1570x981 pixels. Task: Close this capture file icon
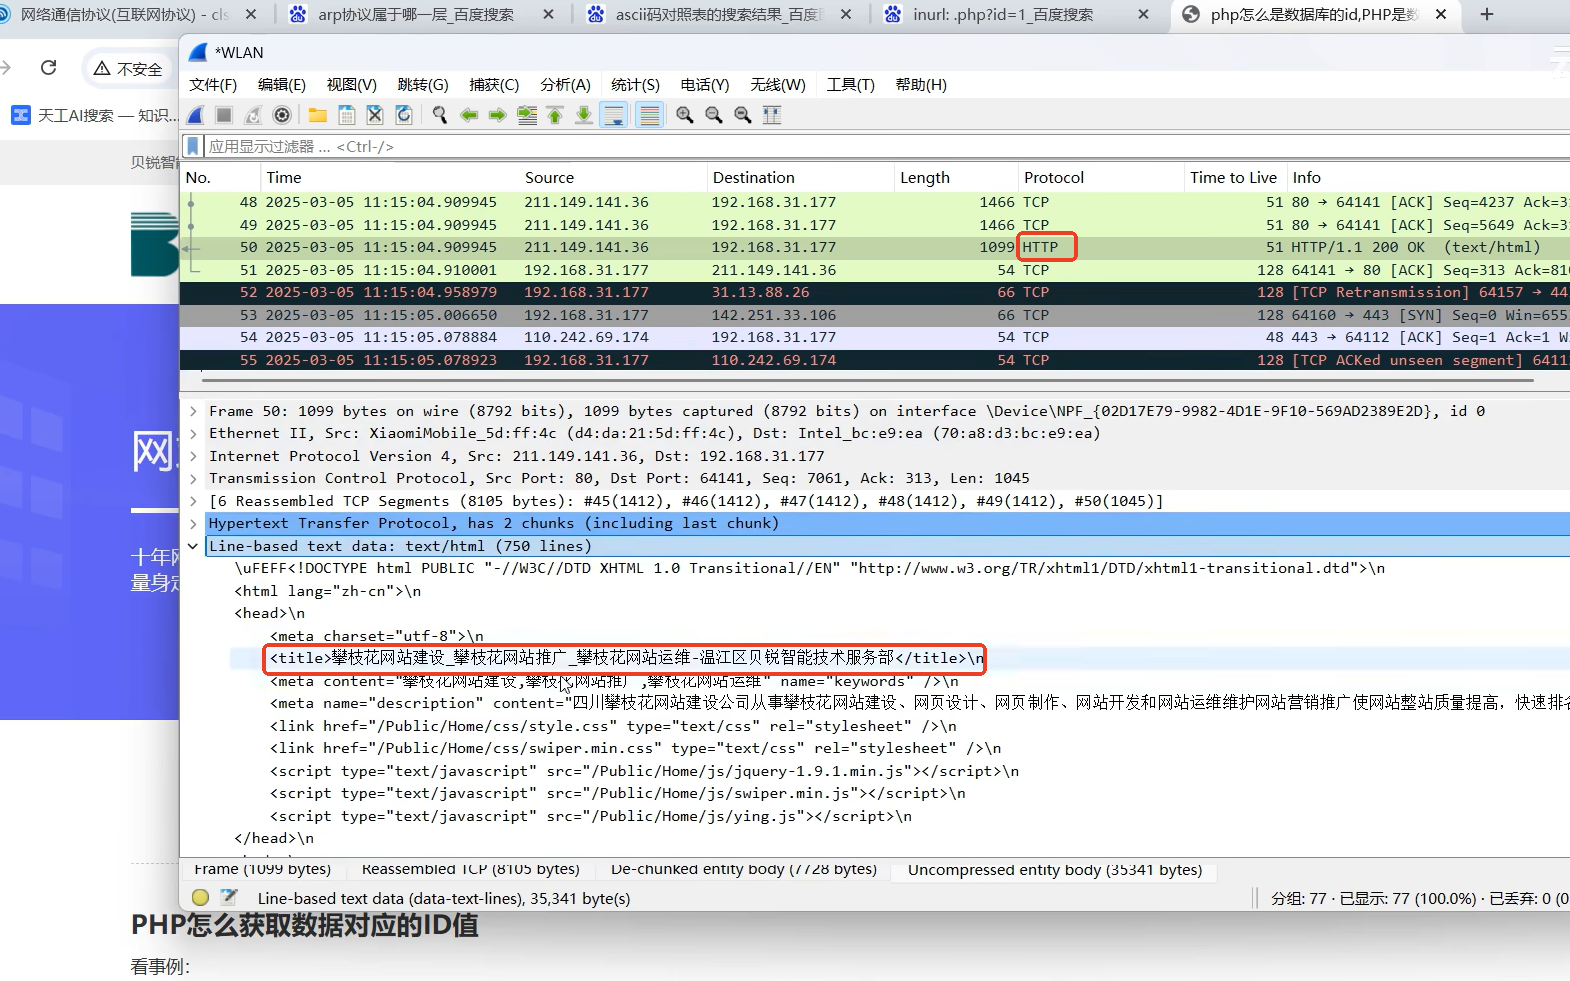click(375, 115)
